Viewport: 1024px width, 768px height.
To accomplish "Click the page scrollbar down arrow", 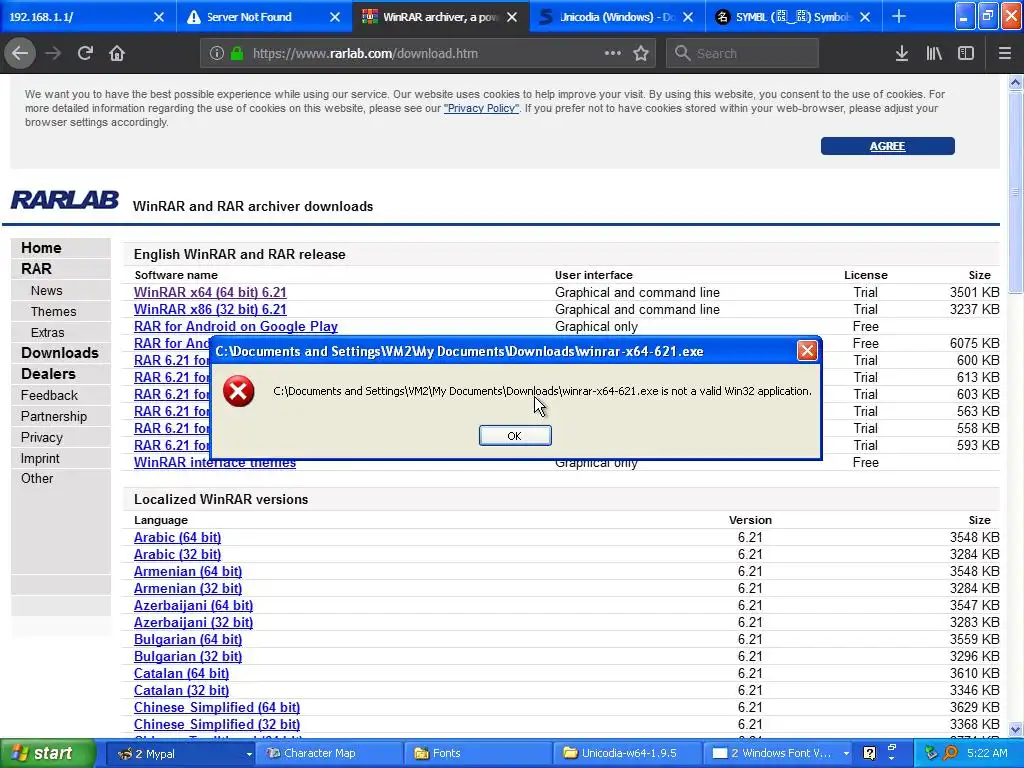I will [x=1016, y=729].
